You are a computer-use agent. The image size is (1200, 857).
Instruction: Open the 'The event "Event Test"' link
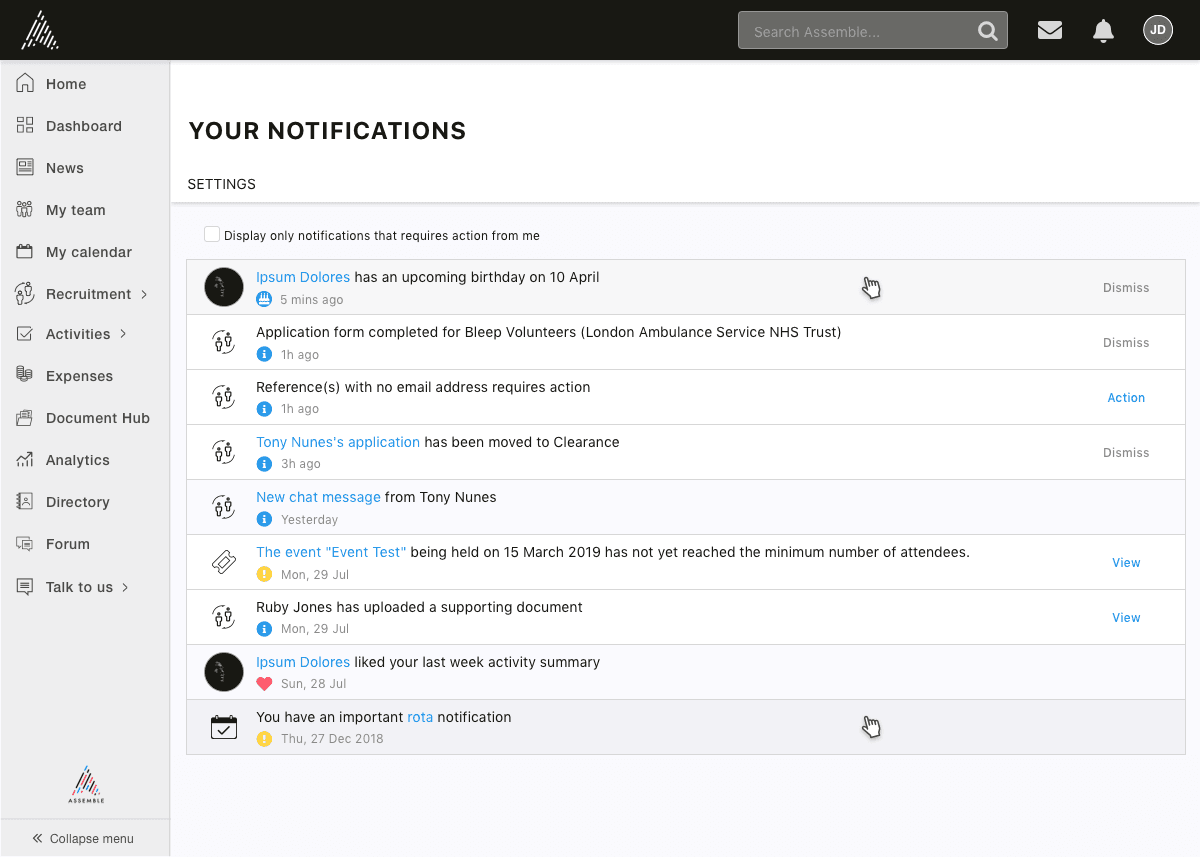point(331,552)
